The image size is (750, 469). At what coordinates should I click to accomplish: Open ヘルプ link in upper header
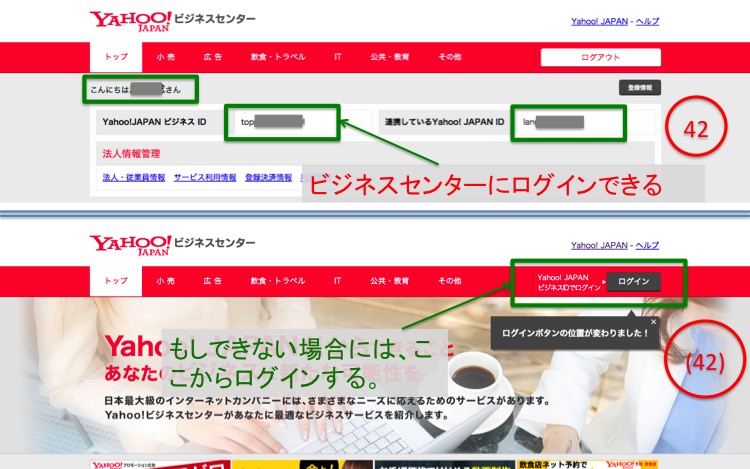(x=647, y=22)
